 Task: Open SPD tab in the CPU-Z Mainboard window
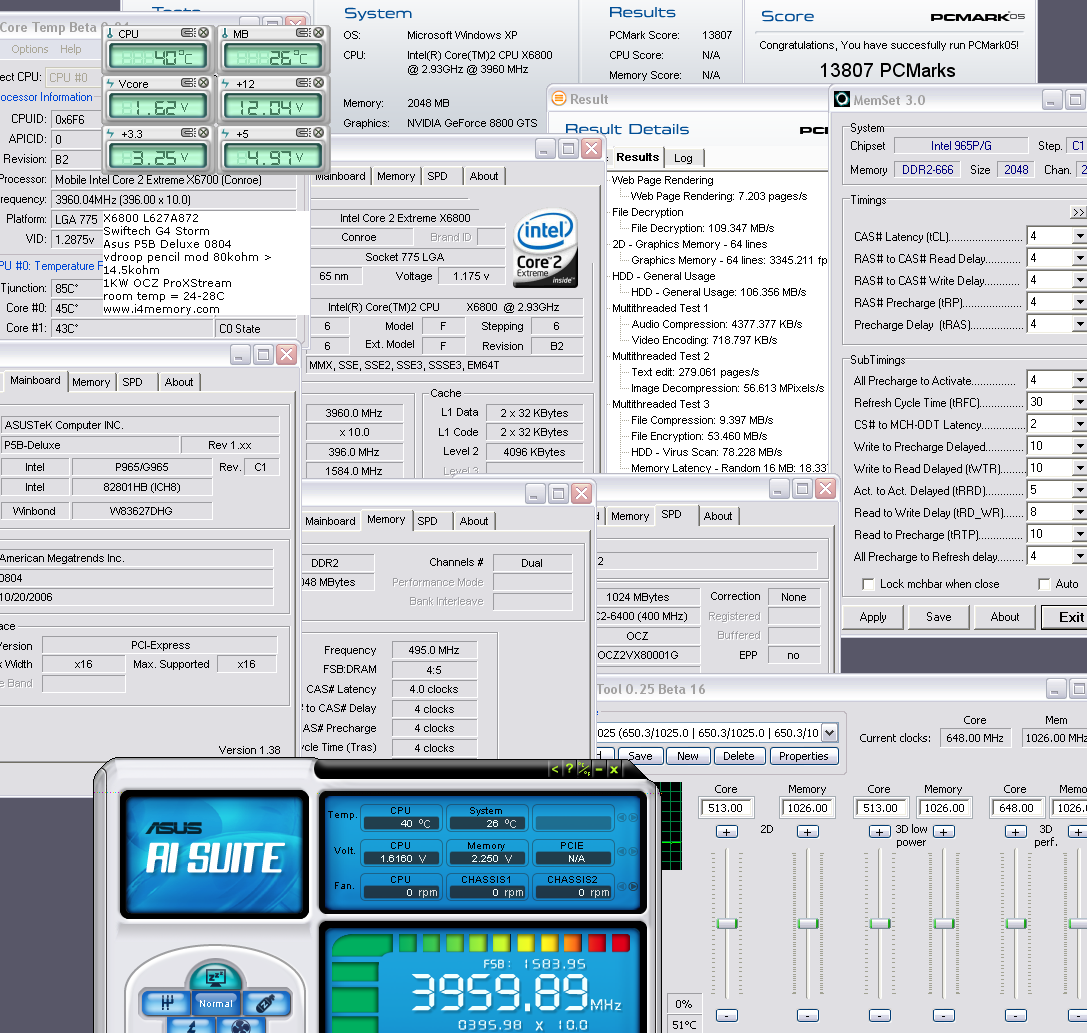tap(132, 382)
